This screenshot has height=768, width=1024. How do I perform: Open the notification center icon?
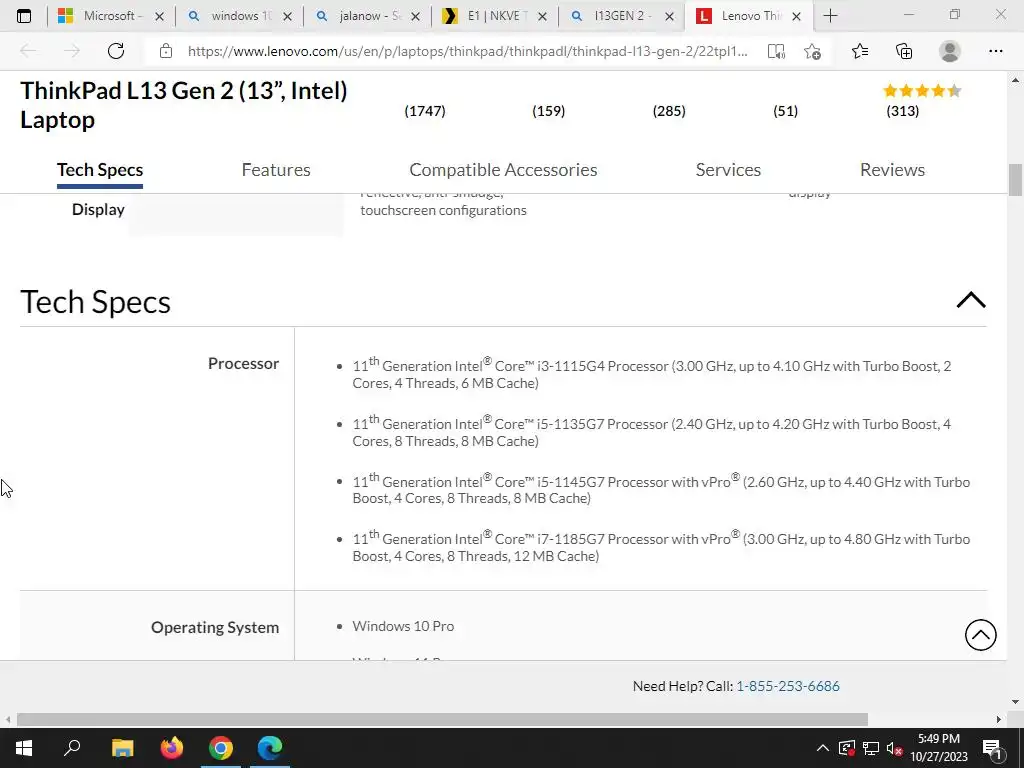click(x=993, y=748)
